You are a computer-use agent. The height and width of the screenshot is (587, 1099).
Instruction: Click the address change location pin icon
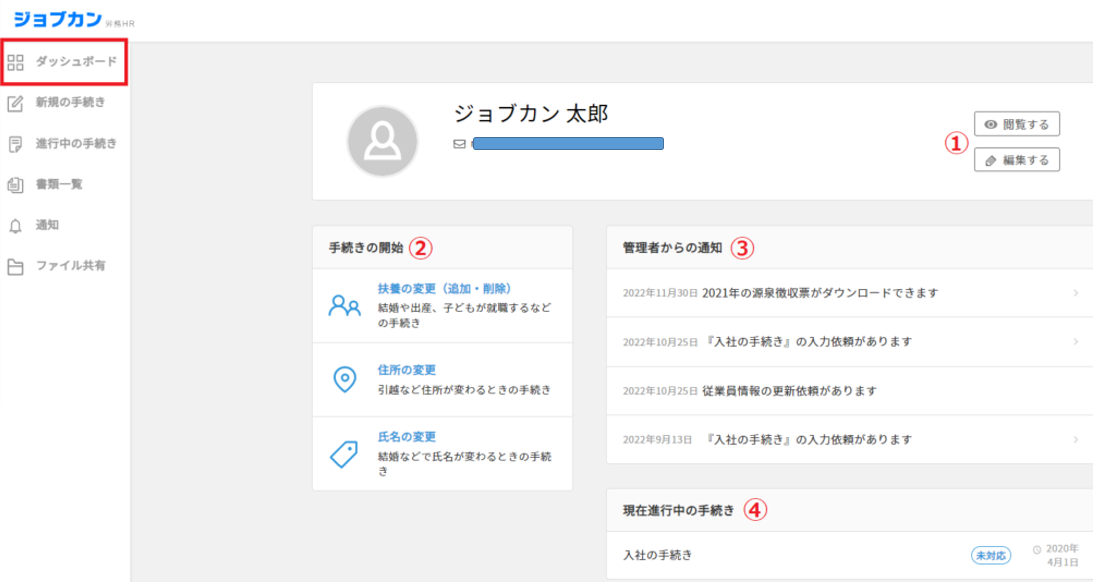point(344,379)
